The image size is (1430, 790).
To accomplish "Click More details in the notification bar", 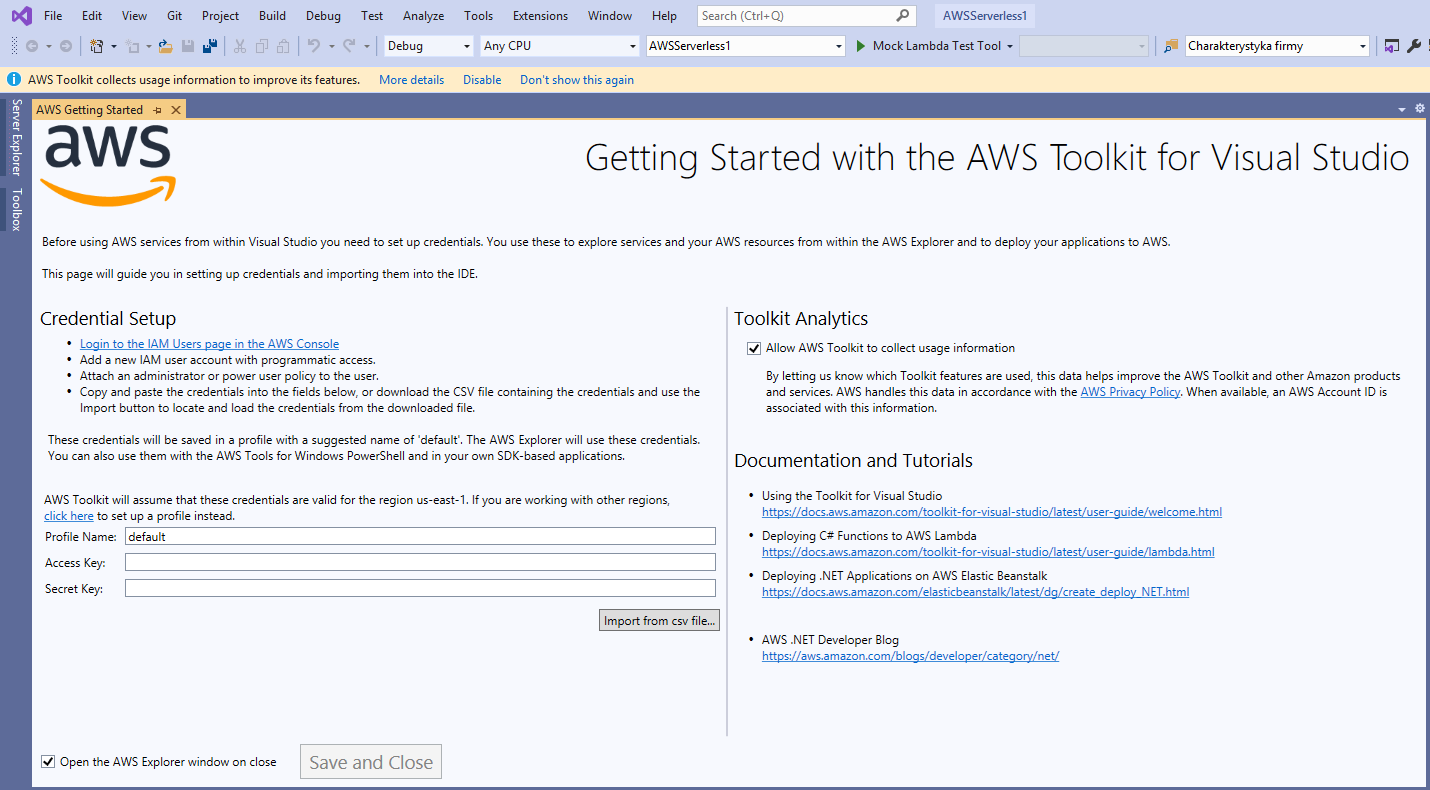I will coord(411,80).
